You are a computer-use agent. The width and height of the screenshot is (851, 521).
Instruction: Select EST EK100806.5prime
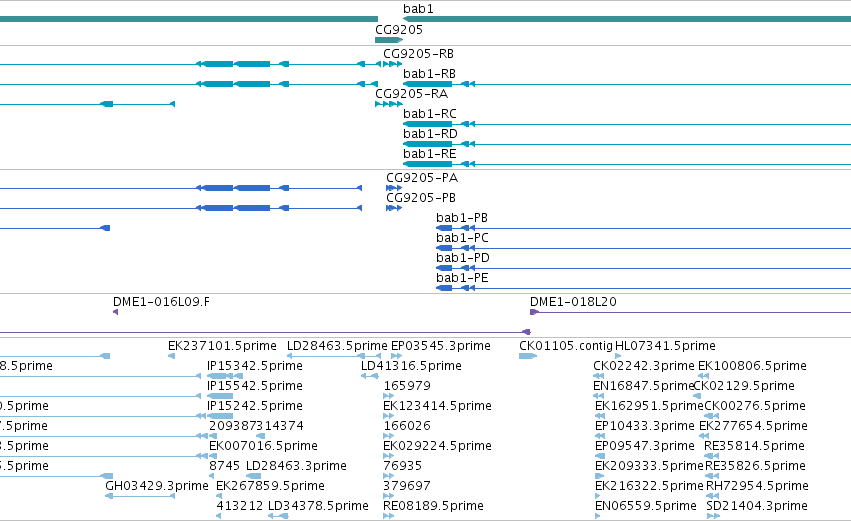pyautogui.click(x=752, y=366)
